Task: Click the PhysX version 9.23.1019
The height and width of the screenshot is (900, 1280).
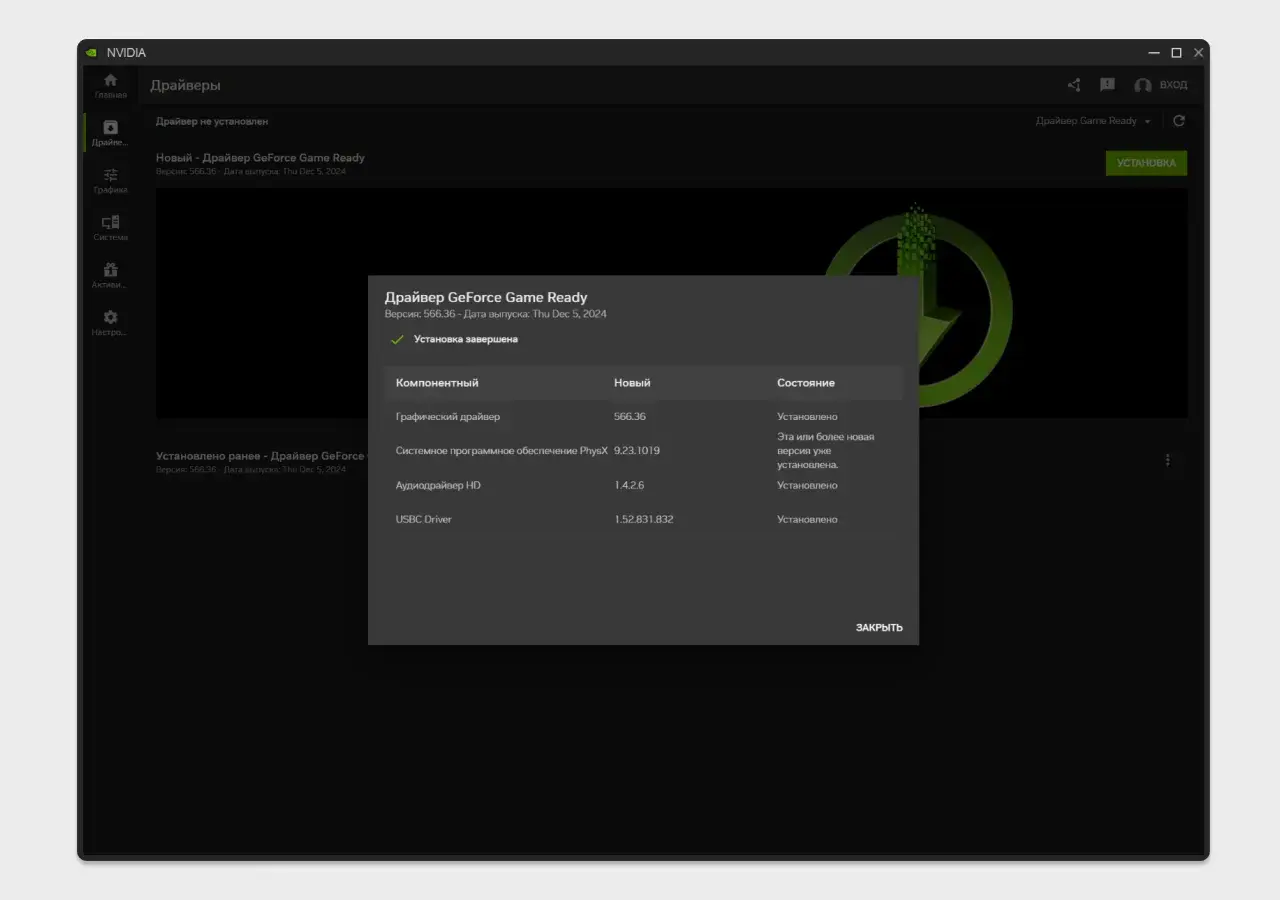Action: point(637,451)
